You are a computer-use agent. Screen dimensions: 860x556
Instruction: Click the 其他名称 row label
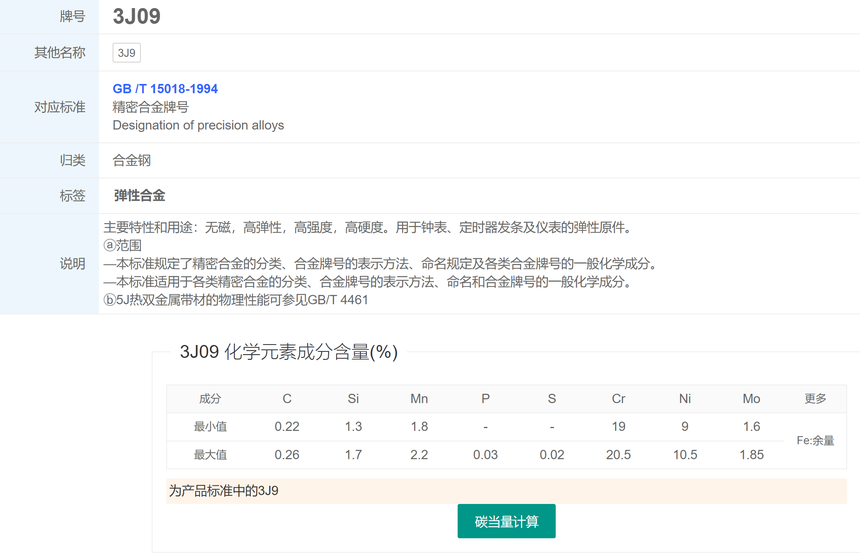pyautogui.click(x=60, y=53)
